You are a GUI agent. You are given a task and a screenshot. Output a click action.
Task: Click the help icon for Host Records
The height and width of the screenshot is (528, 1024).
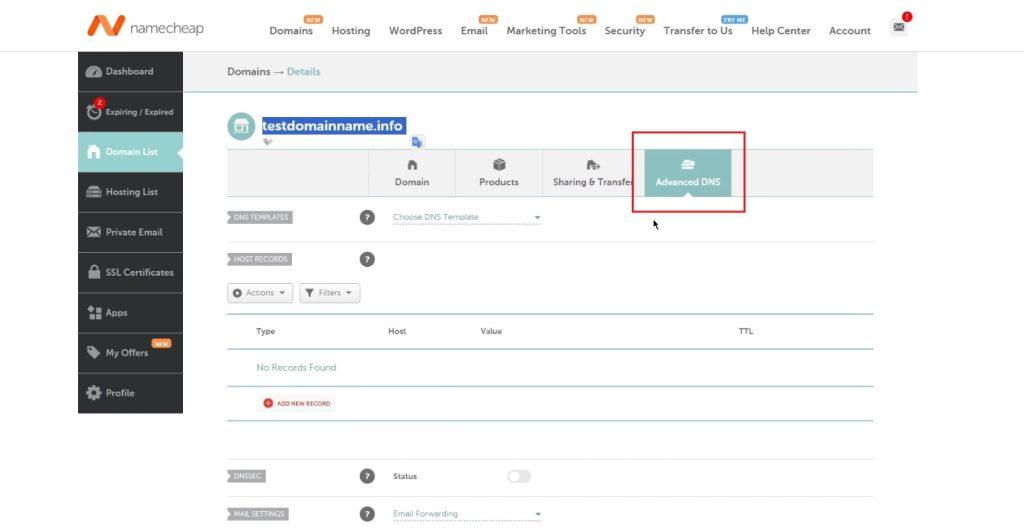pyautogui.click(x=368, y=259)
